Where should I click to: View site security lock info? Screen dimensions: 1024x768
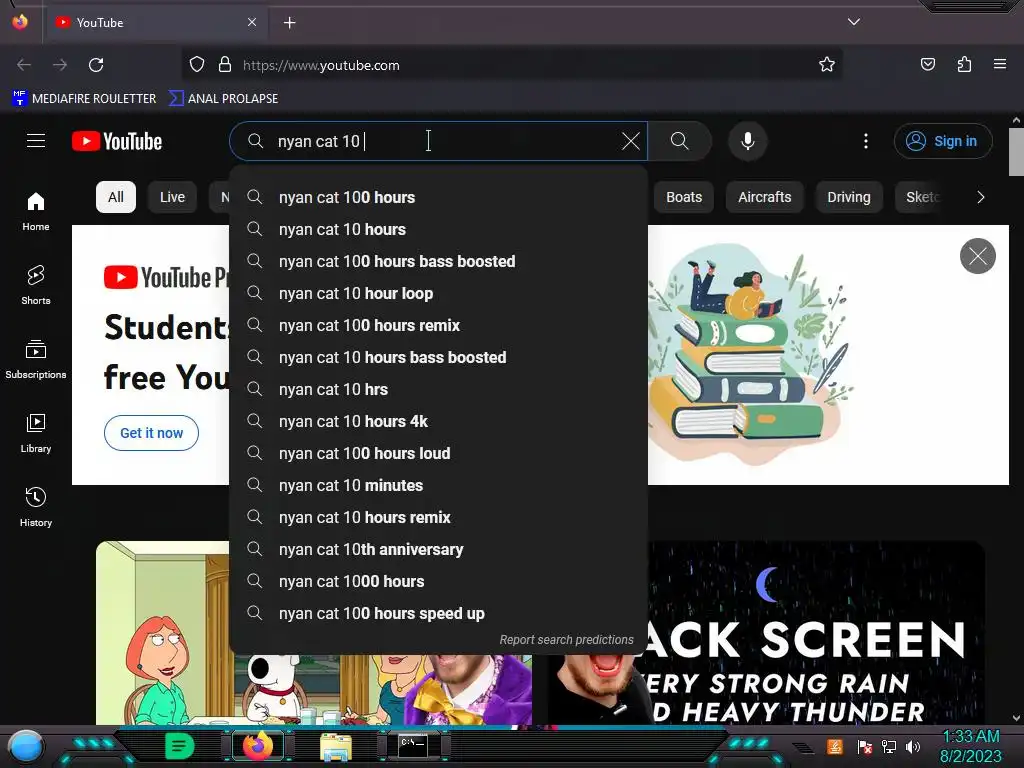pyautogui.click(x=225, y=65)
